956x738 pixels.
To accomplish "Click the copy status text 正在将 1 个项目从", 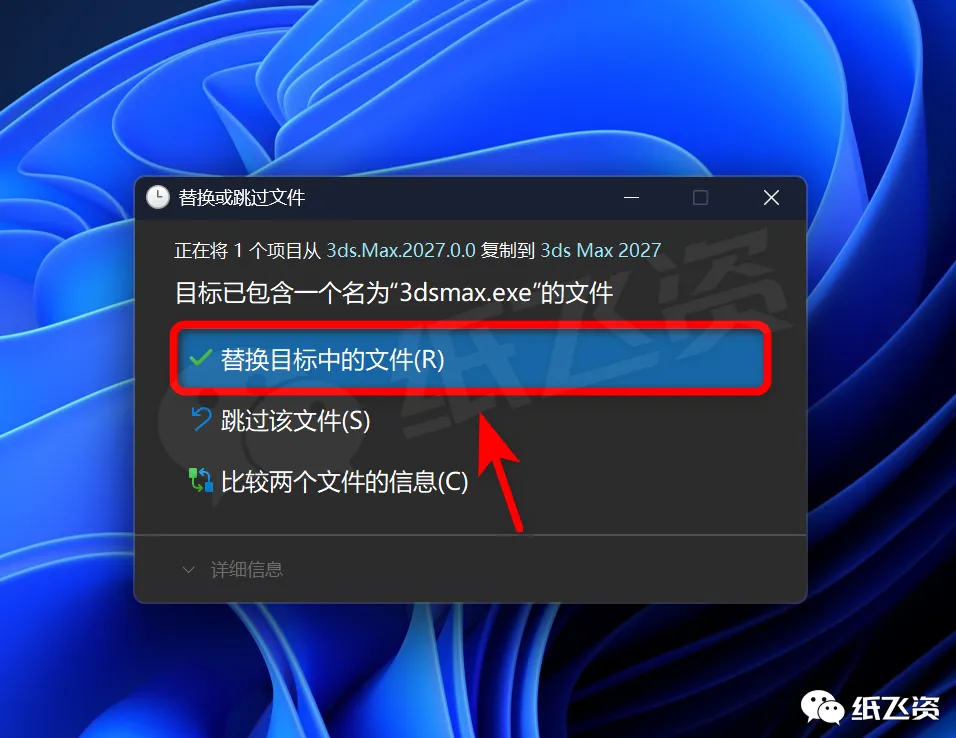I will click(248, 251).
